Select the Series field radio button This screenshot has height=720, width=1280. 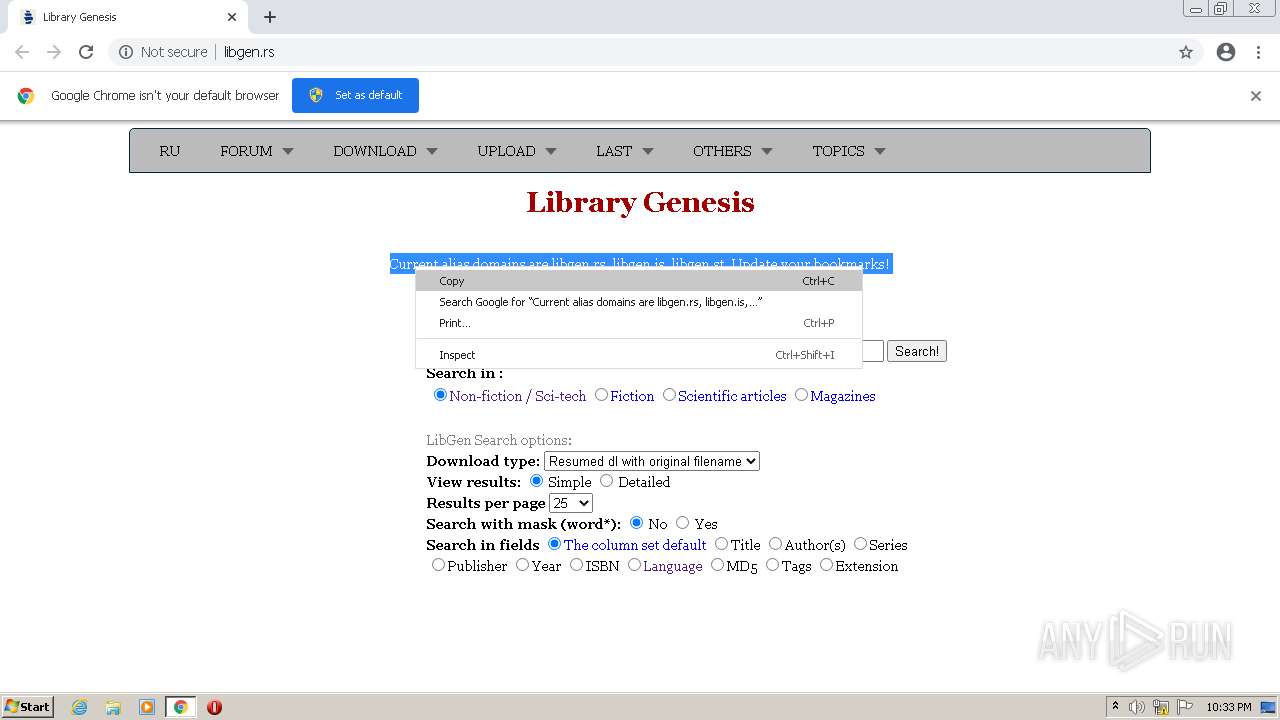pyautogui.click(x=860, y=544)
